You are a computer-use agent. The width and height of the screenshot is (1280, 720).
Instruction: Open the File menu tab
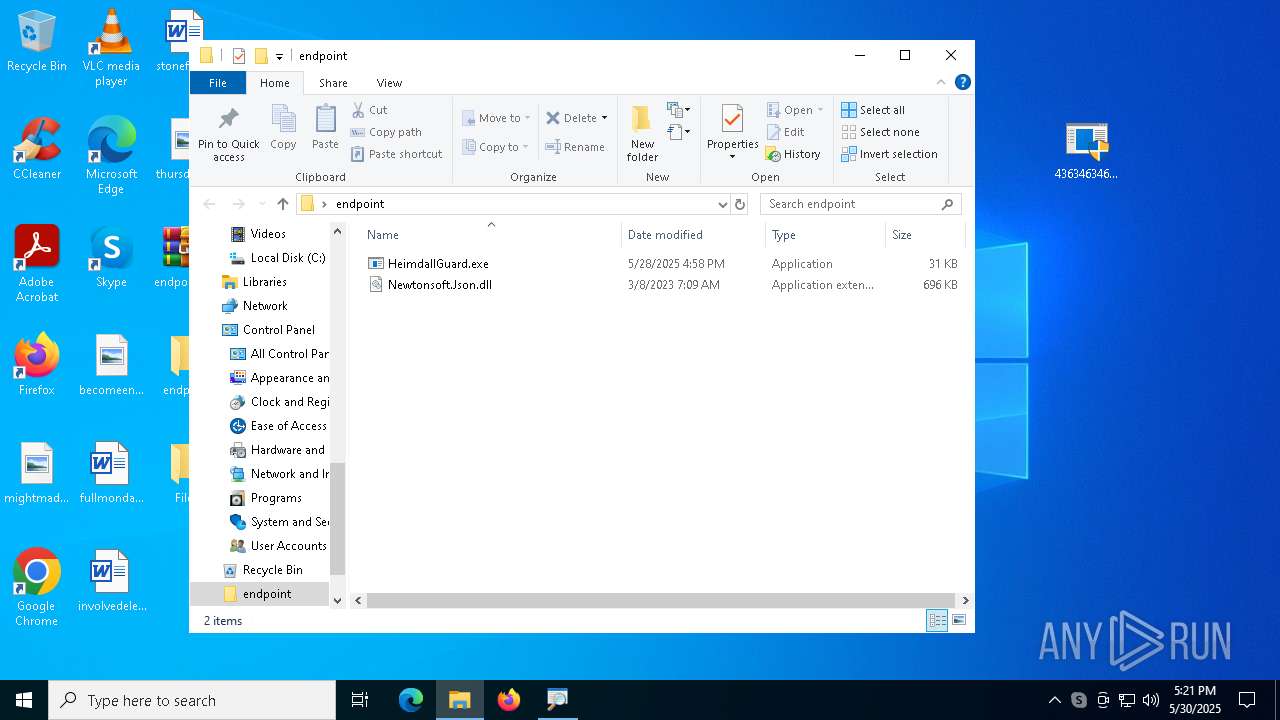point(217,83)
